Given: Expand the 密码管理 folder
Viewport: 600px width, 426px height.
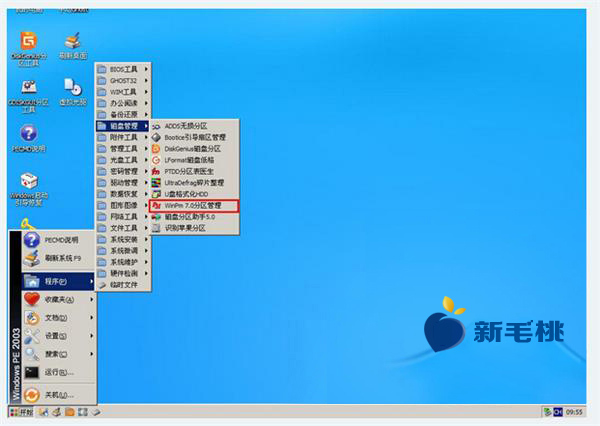Looking at the screenshot, I should [x=123, y=171].
